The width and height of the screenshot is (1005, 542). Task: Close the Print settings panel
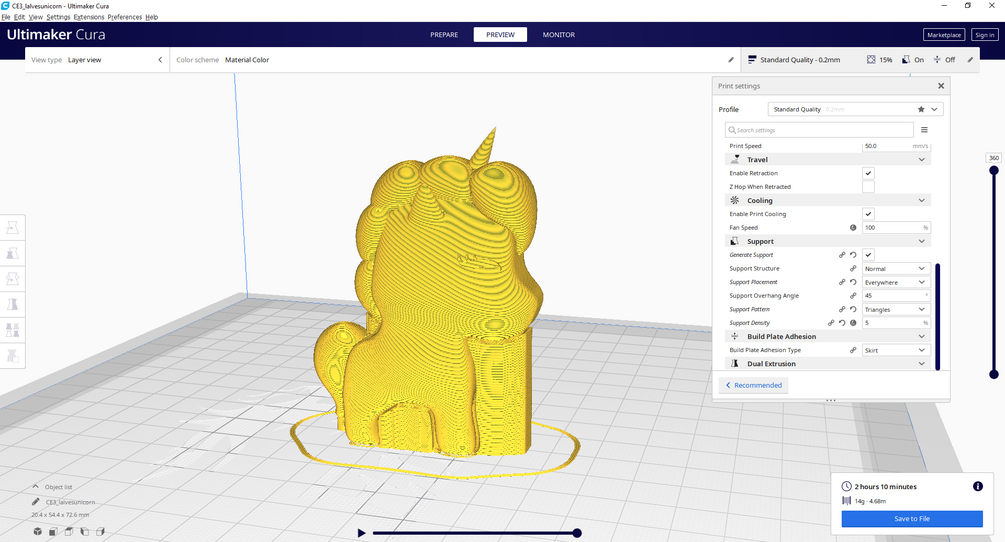[941, 86]
